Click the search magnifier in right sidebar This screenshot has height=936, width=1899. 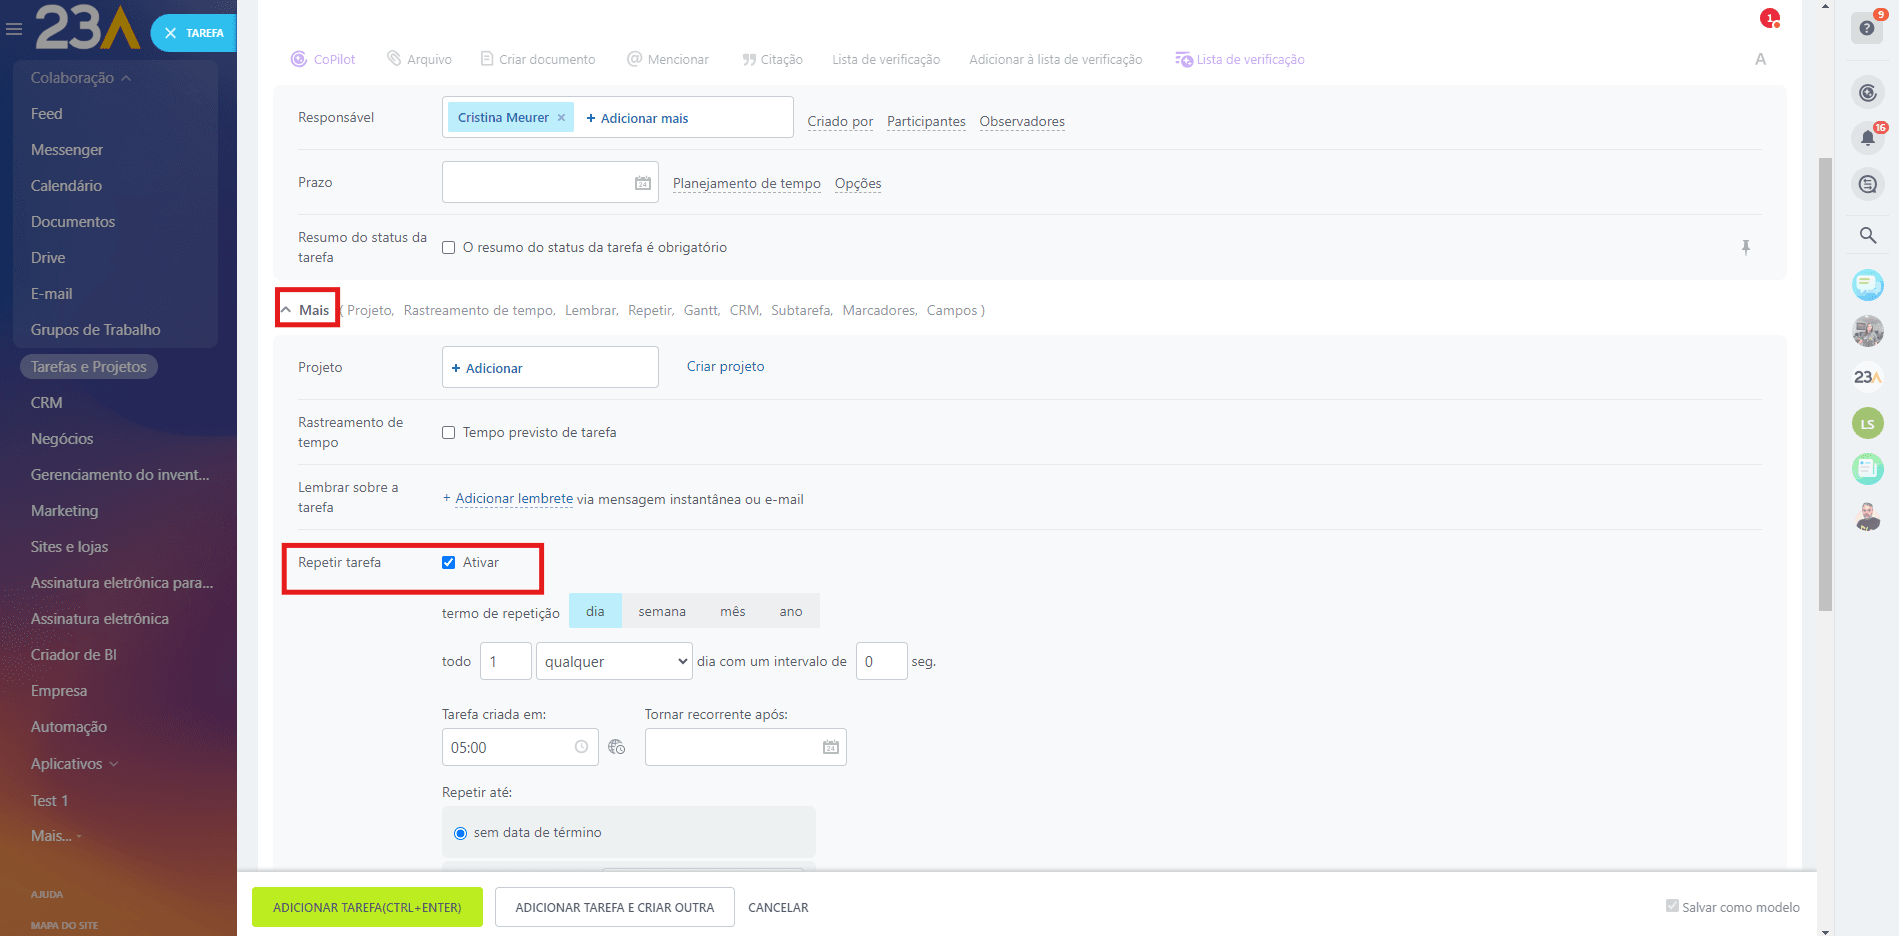point(1867,236)
